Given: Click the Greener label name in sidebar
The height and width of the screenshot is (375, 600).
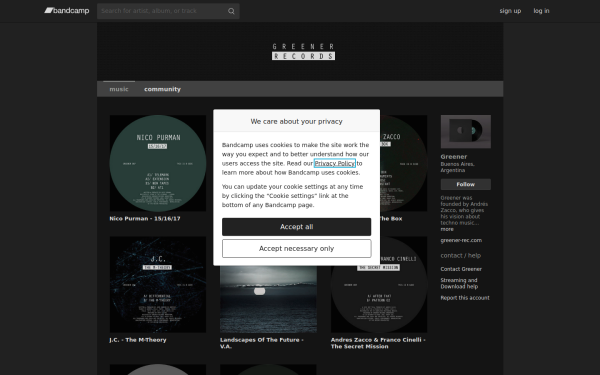Looking at the screenshot, I should pyautogui.click(x=454, y=157).
